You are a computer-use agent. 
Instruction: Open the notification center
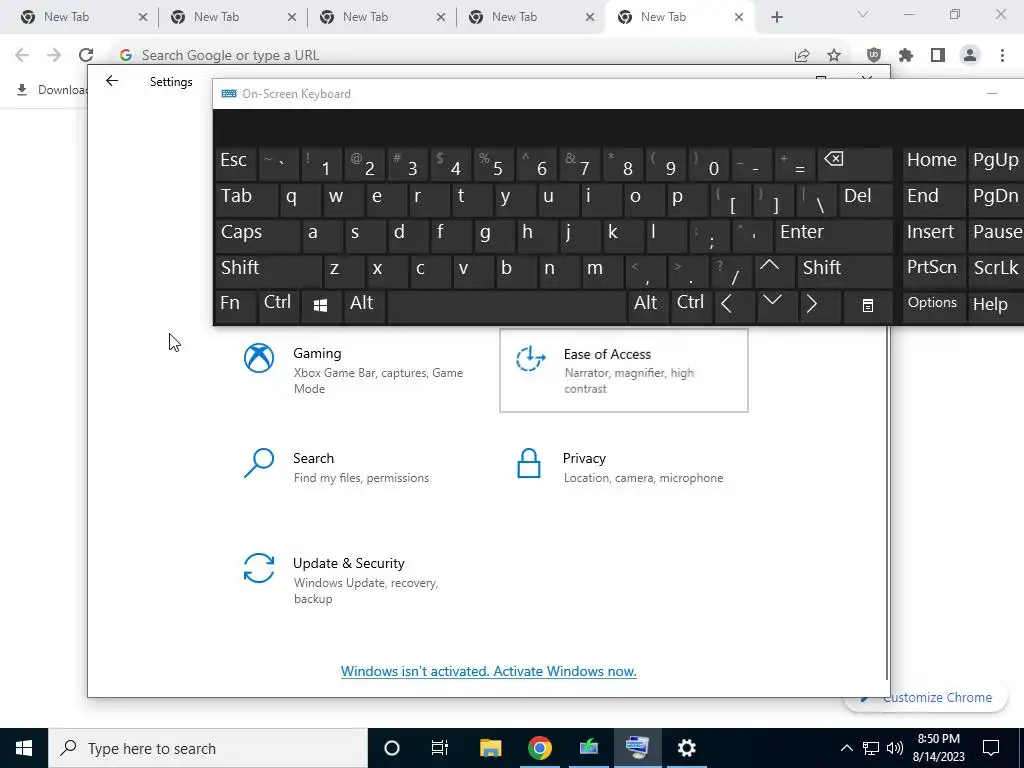click(991, 748)
